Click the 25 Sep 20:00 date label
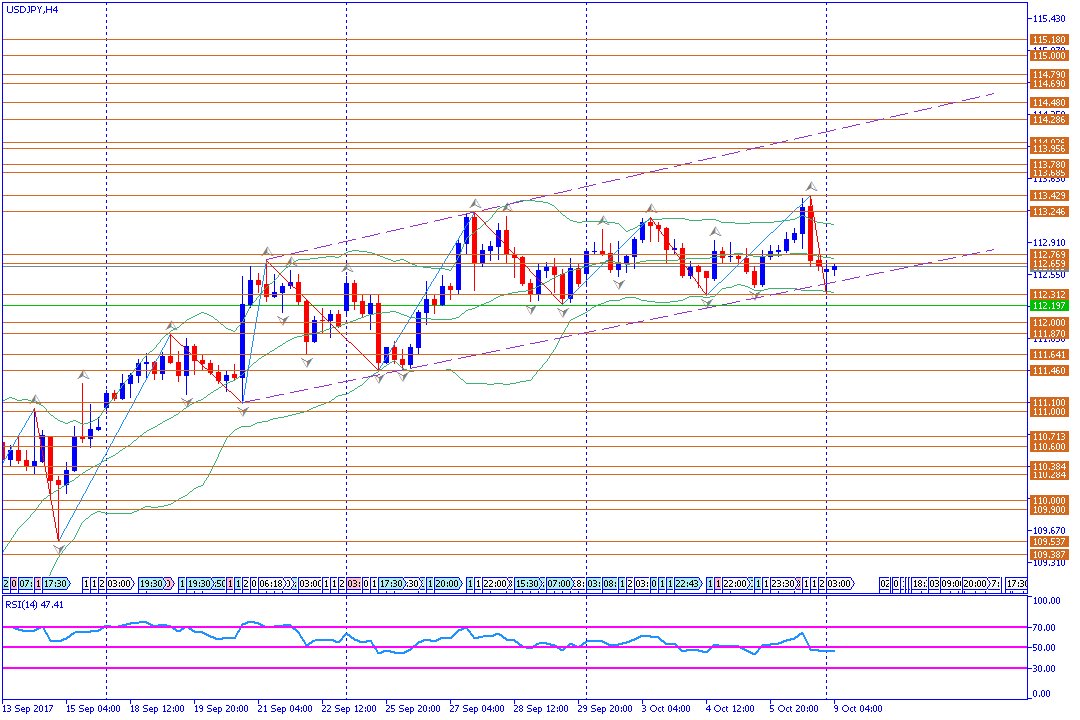1080x720 pixels. click(x=413, y=708)
